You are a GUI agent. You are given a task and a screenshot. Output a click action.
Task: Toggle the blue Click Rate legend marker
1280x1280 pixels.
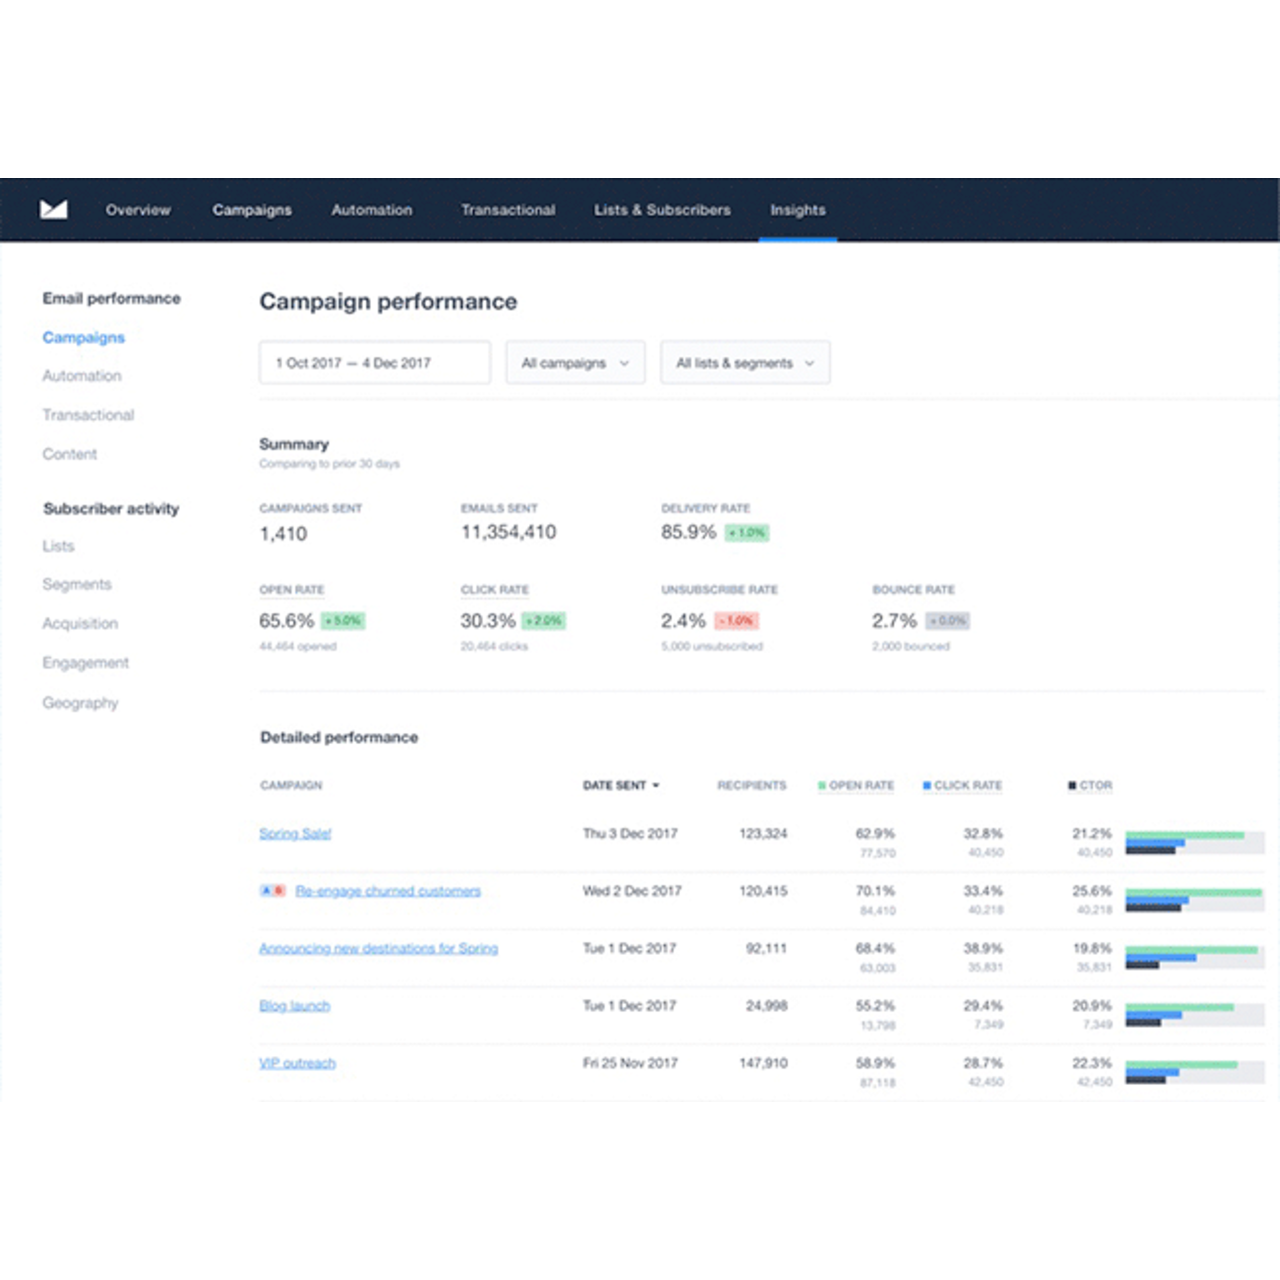coord(928,785)
